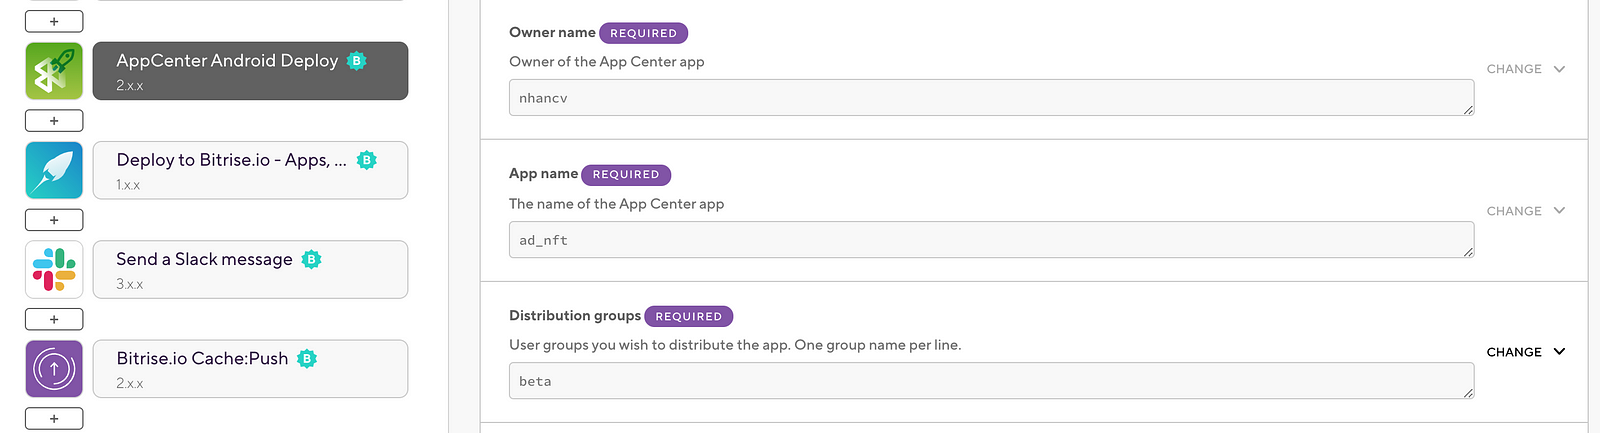
Task: Click verified badge next to Deploy to Bitrise.io
Action: 367,160
